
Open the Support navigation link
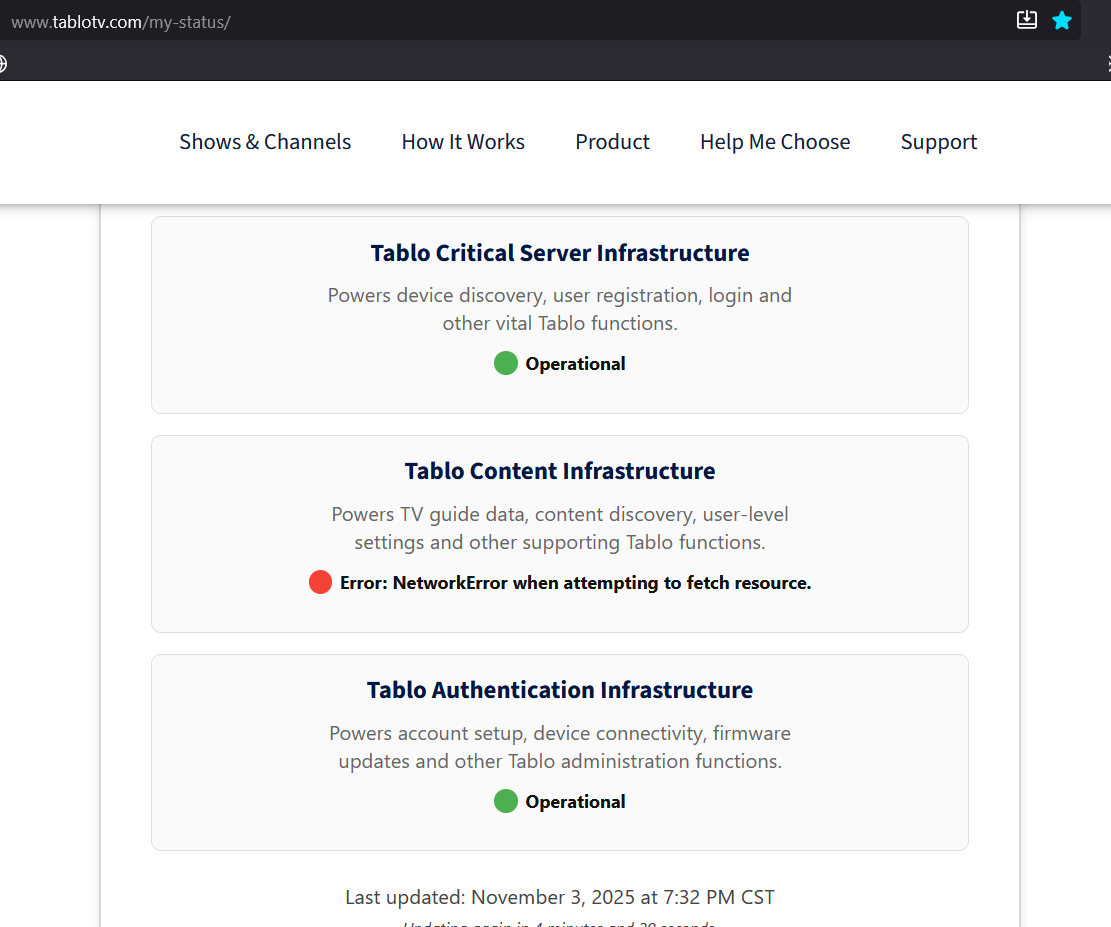[938, 142]
